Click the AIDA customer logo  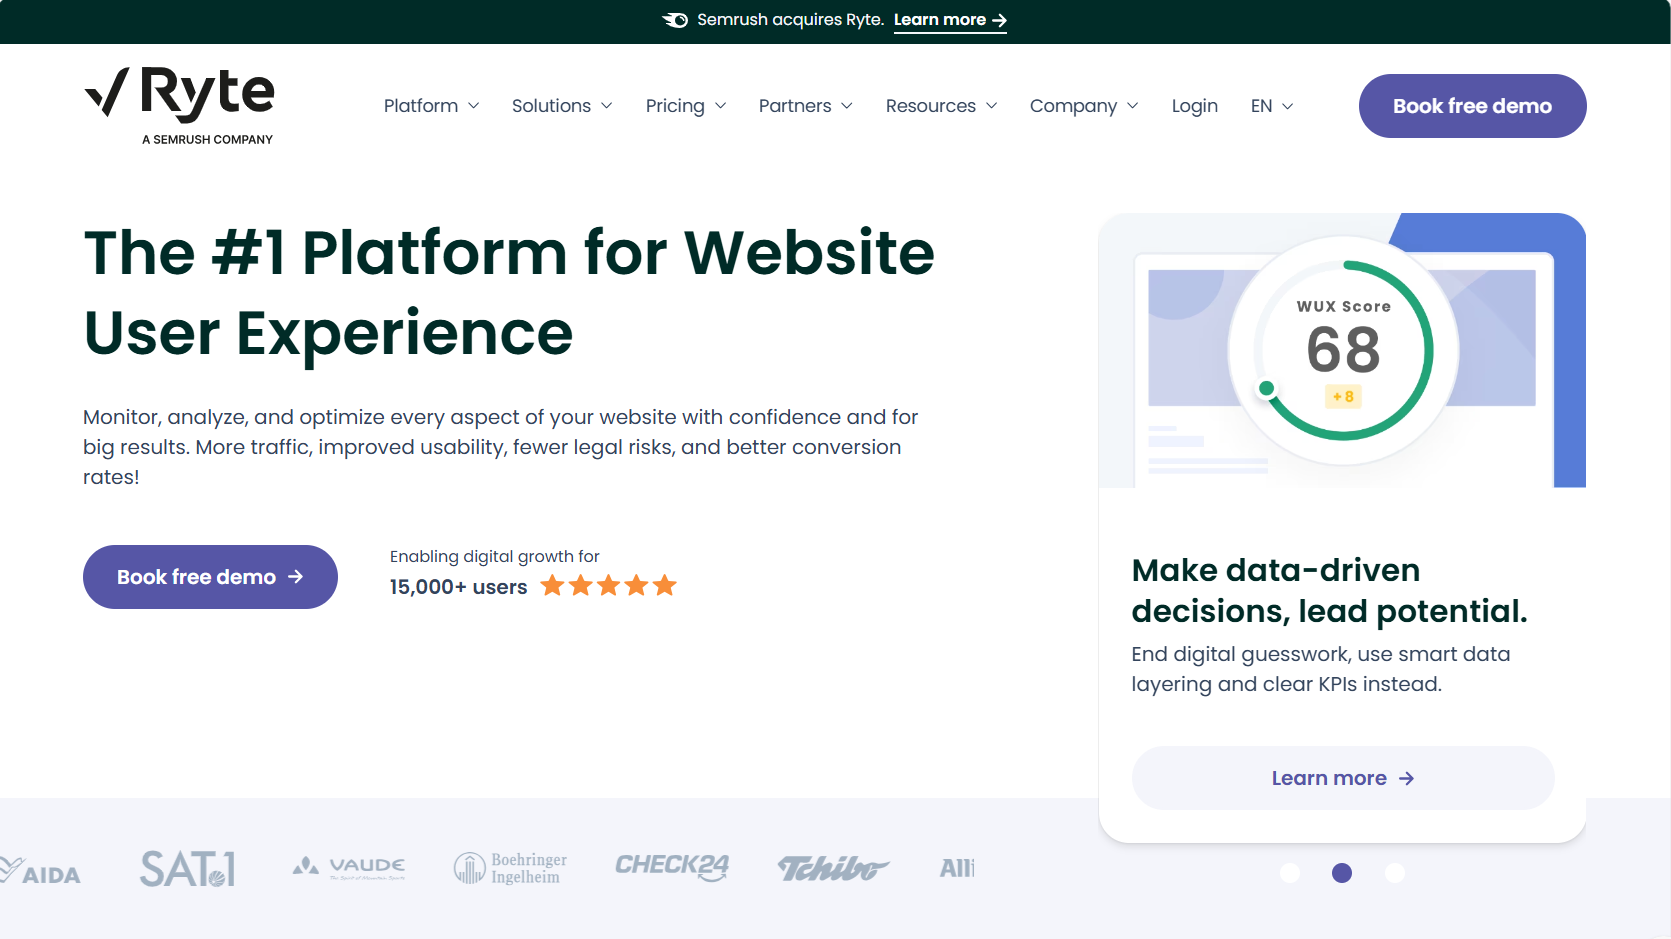pyautogui.click(x=40, y=872)
